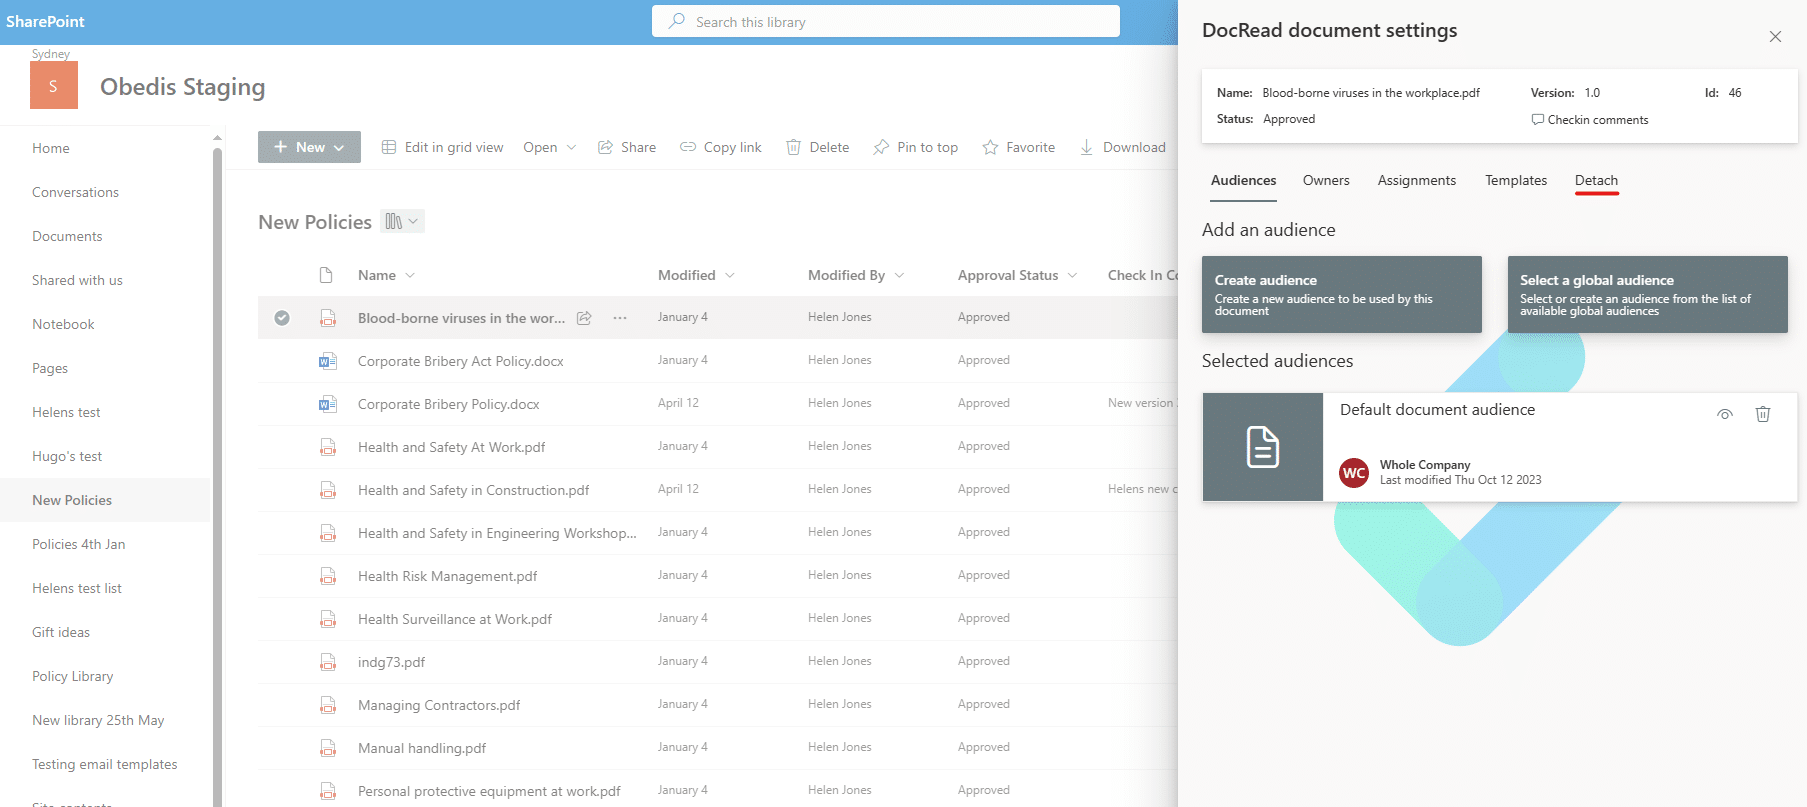Open Policy Library in left navigation
The height and width of the screenshot is (807, 1807).
pyautogui.click(x=72, y=676)
